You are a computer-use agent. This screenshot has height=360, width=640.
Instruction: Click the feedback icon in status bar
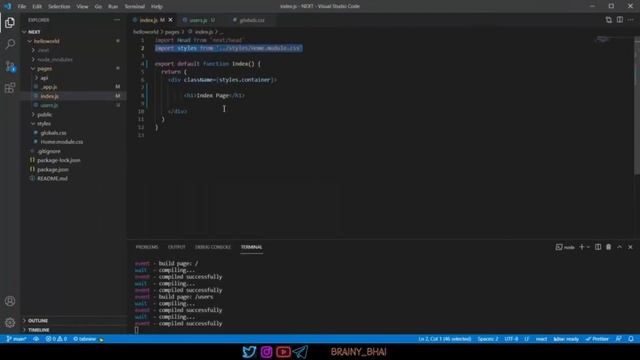tap(619, 339)
